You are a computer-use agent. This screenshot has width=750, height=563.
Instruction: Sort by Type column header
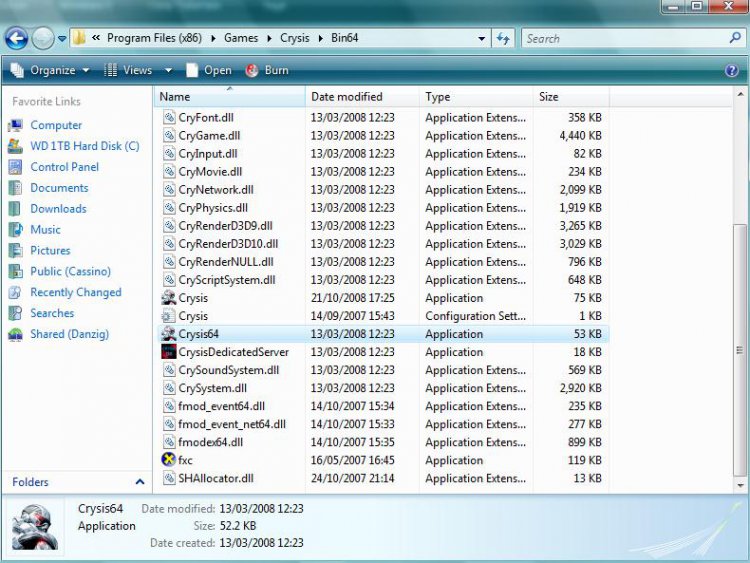point(475,97)
